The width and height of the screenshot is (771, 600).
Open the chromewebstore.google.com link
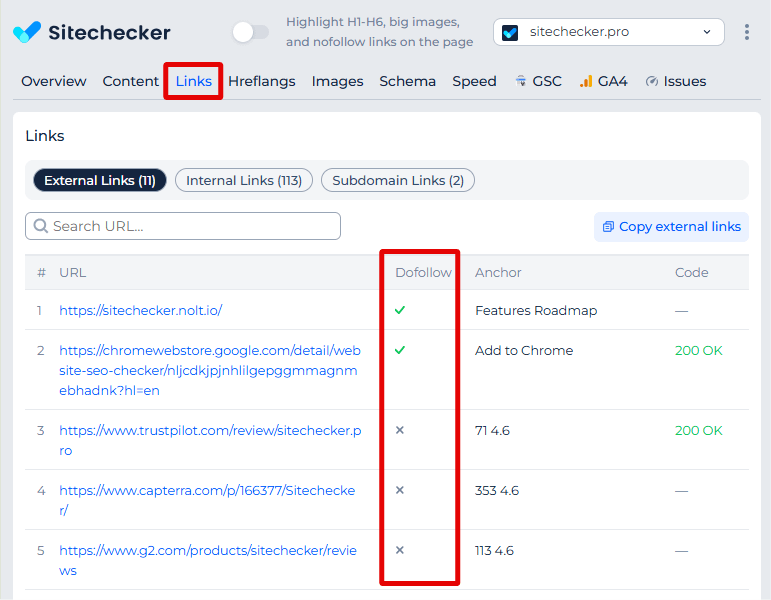coord(210,370)
